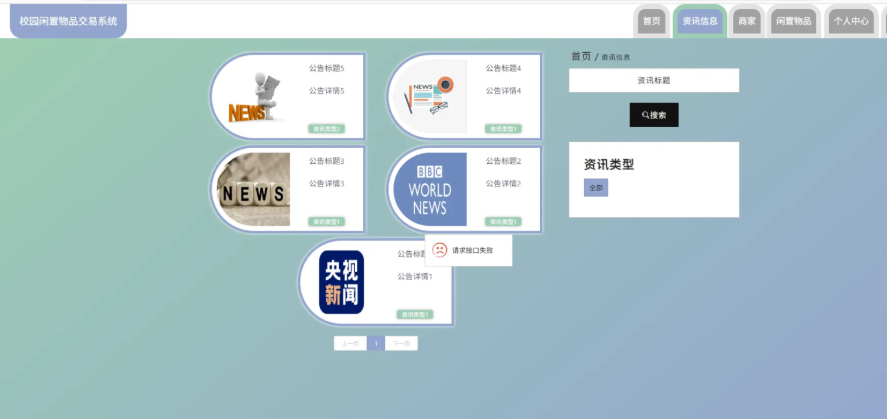The height and width of the screenshot is (419, 887).
Task: Go to the 下一页 pagination button
Action: point(401,343)
